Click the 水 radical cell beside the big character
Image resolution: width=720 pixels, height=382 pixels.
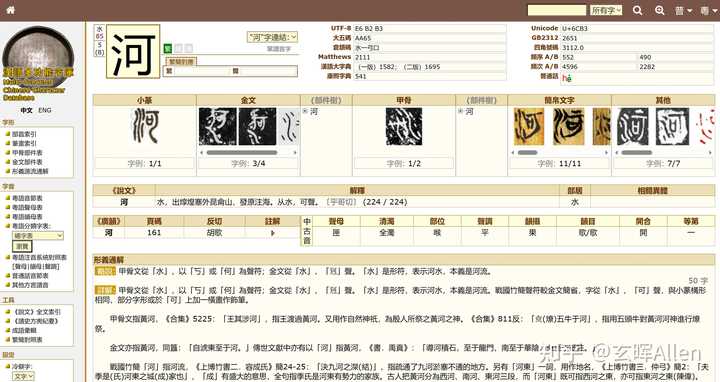click(100, 29)
